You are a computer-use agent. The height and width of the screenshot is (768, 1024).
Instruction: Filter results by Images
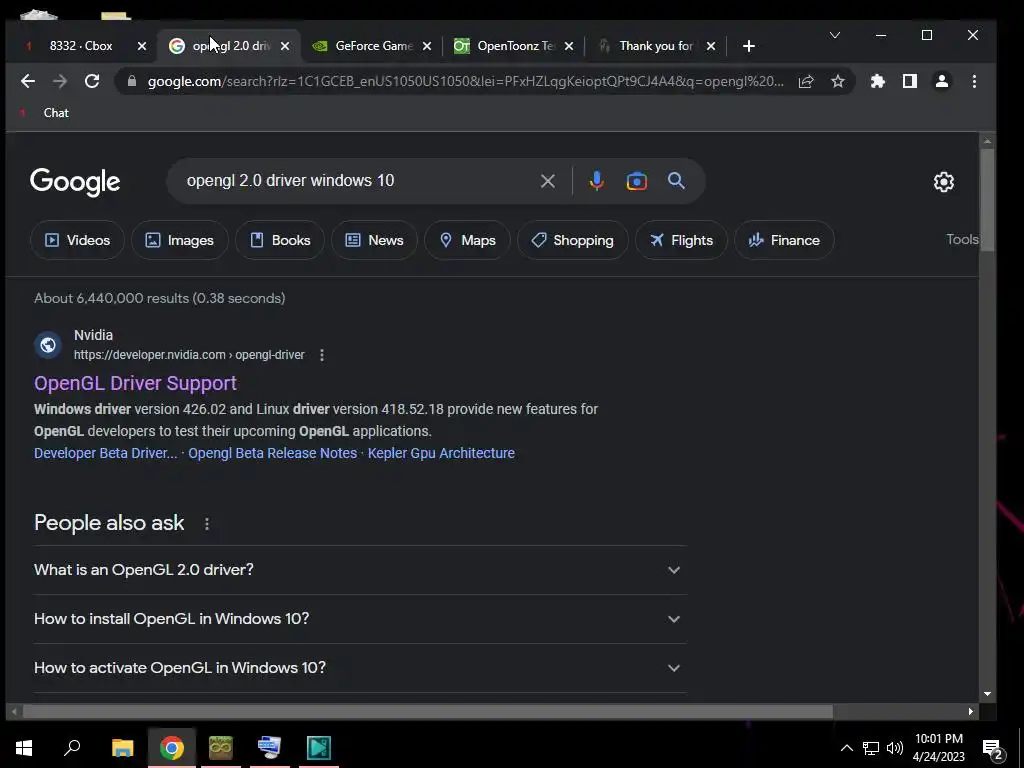(x=180, y=240)
